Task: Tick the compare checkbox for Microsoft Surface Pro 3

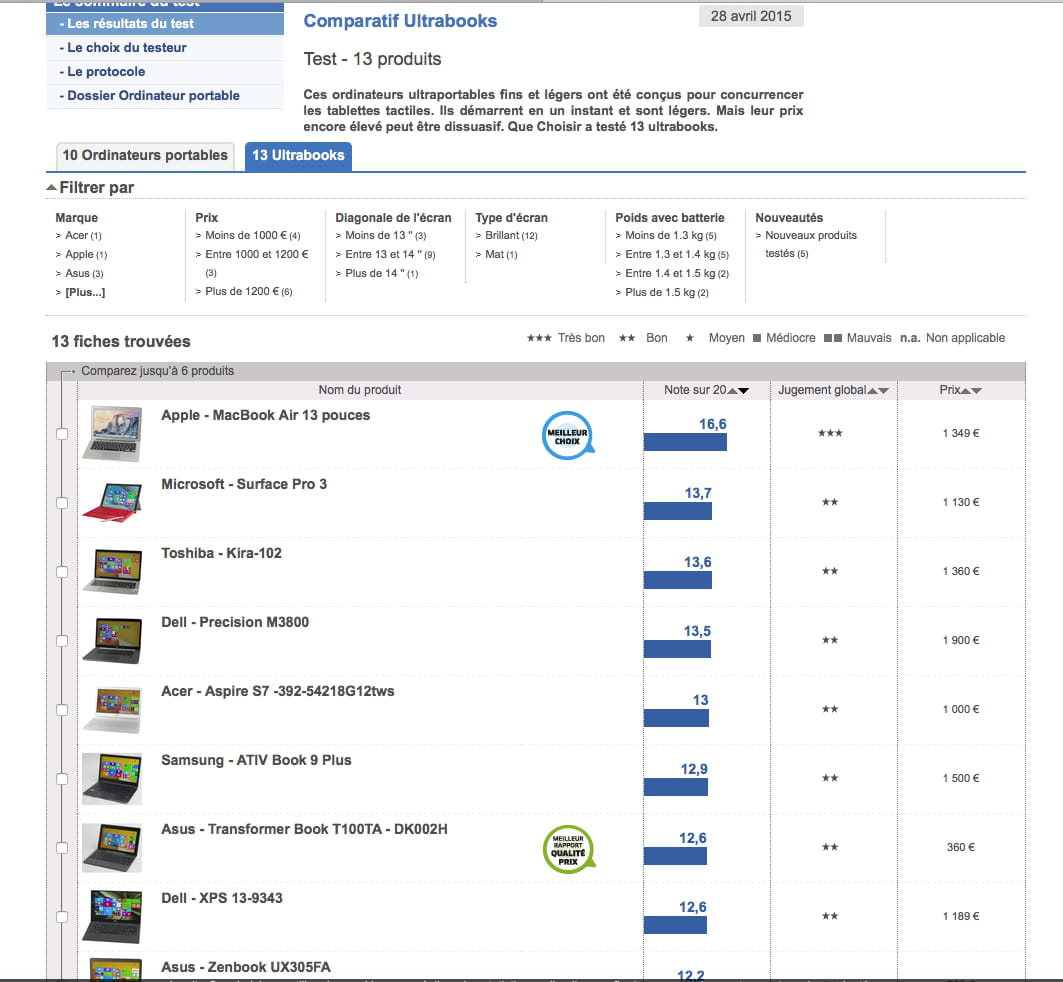Action: pos(62,503)
